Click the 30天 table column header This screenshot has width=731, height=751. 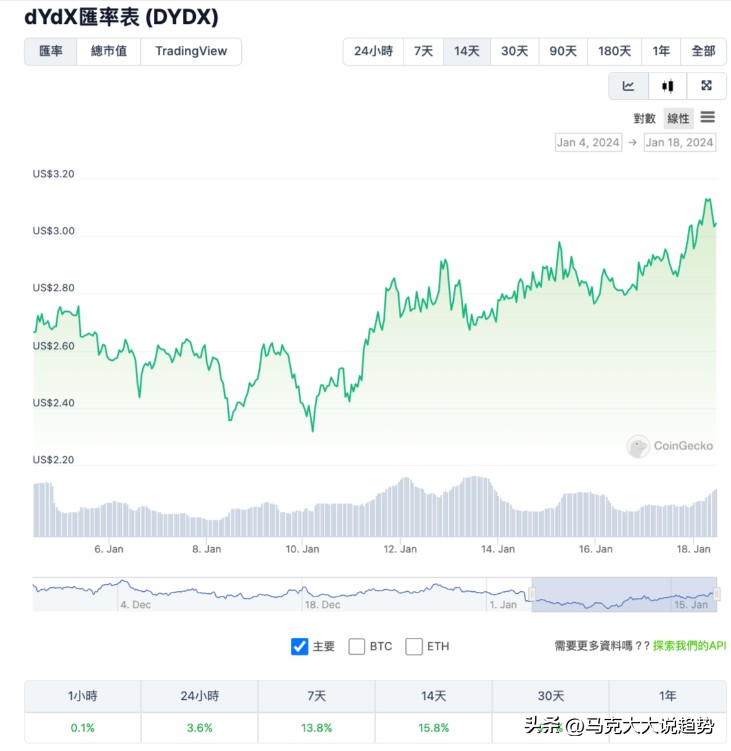click(x=550, y=696)
